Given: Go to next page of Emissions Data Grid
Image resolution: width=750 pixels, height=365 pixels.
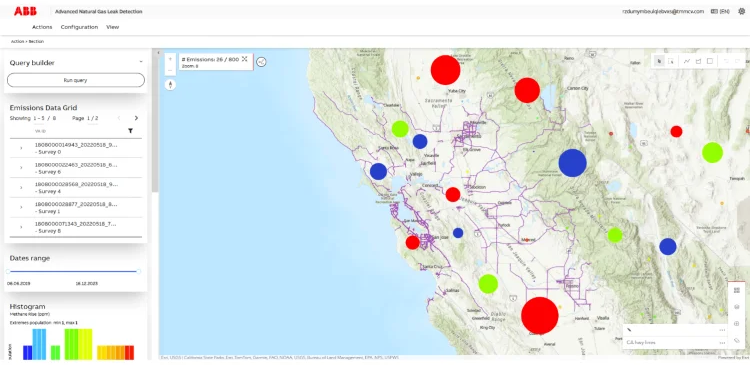Looking at the screenshot, I should [136, 118].
